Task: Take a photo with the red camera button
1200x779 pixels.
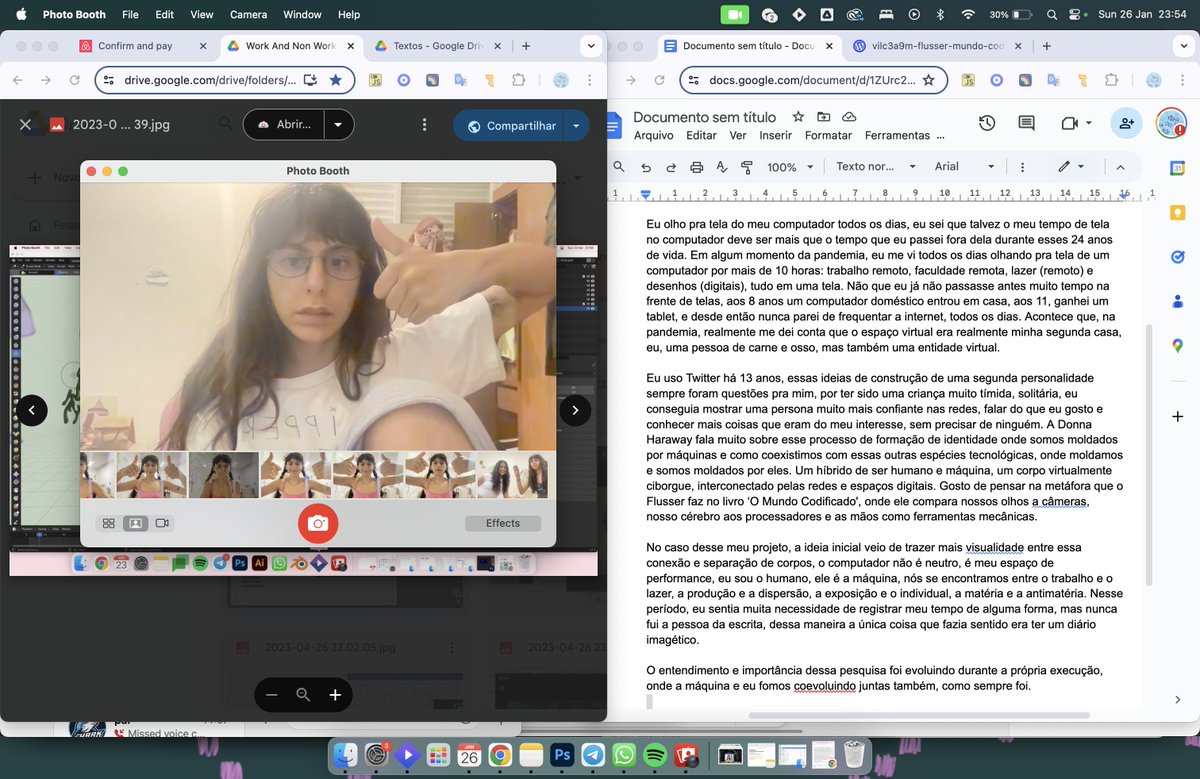Action: 318,523
